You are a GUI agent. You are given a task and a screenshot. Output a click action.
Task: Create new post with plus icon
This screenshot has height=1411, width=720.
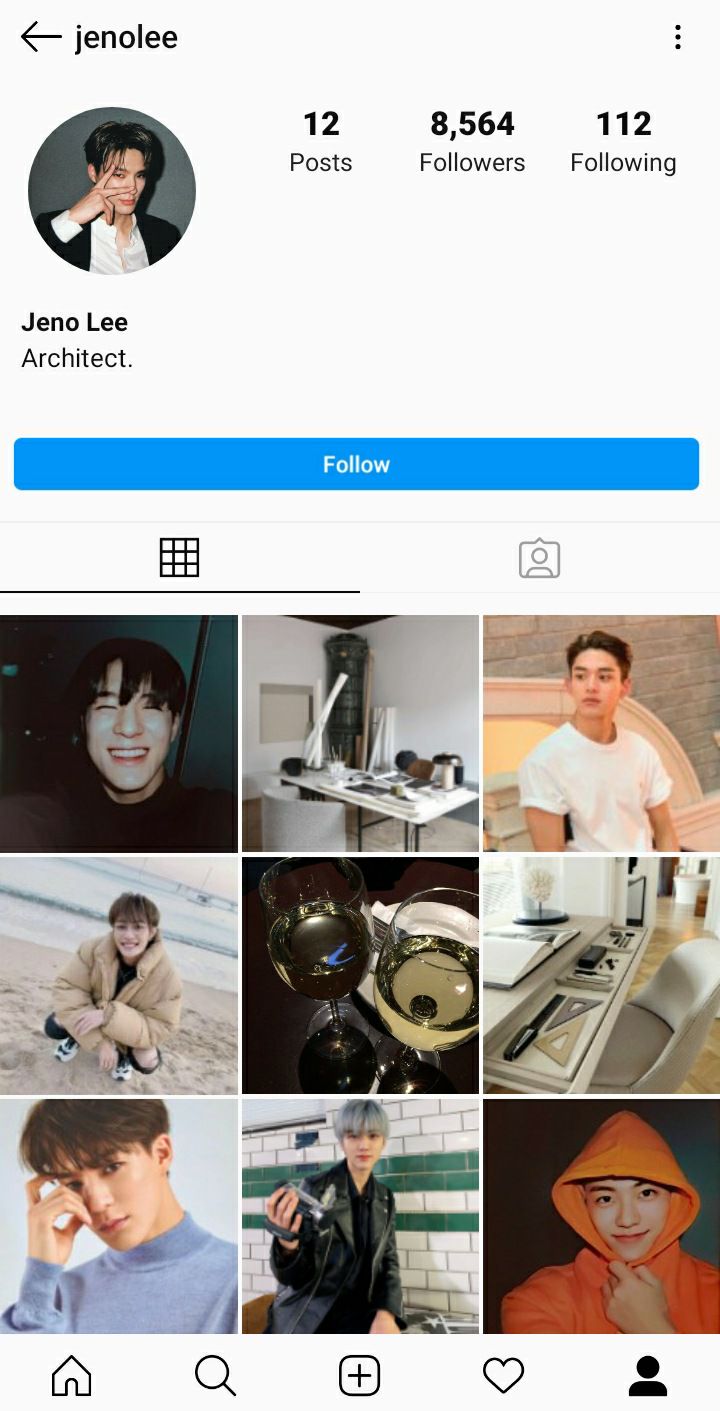point(359,1376)
